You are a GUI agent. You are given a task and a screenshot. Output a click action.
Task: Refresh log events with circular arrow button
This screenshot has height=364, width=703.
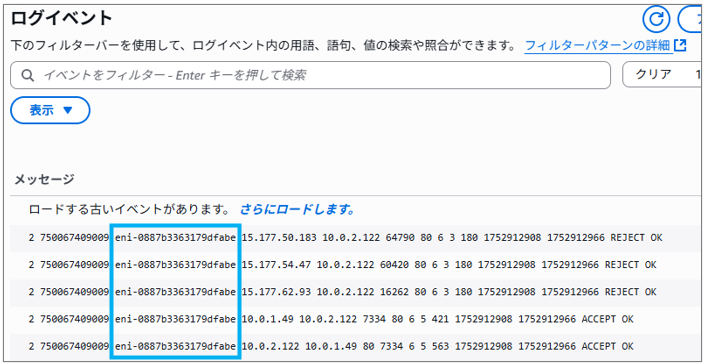click(x=656, y=19)
